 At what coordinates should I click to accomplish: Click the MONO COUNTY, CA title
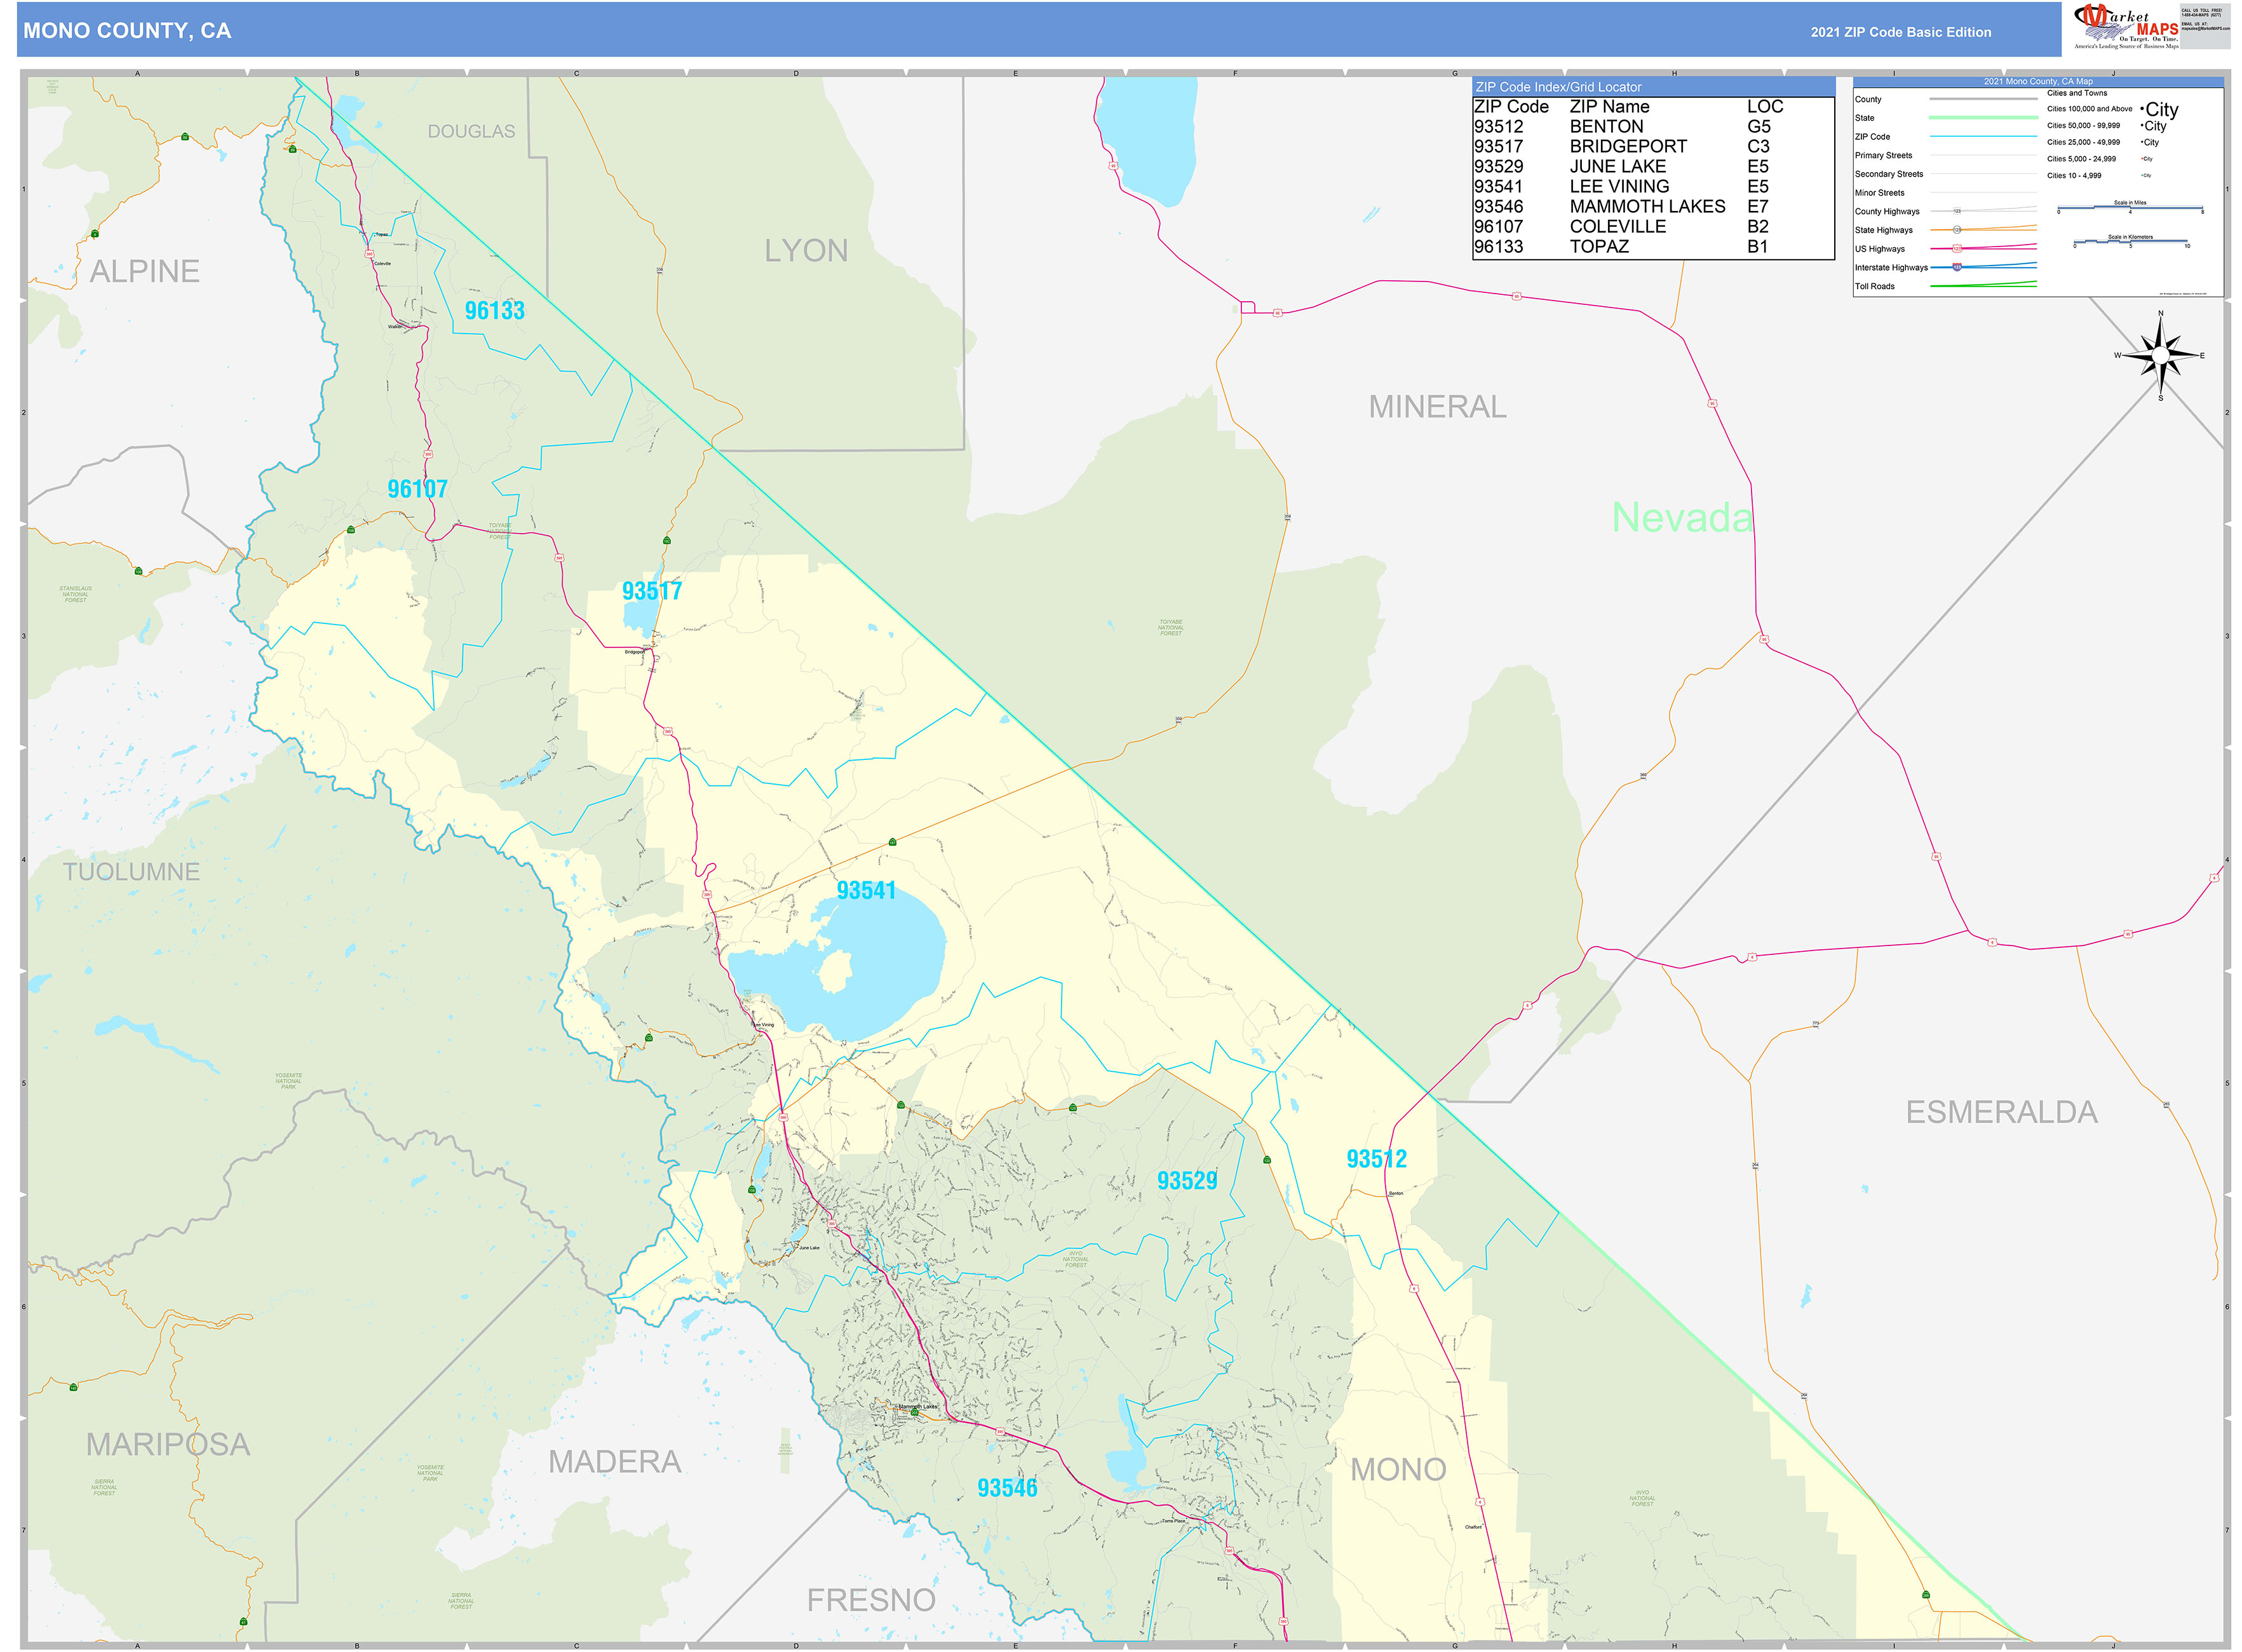127,31
